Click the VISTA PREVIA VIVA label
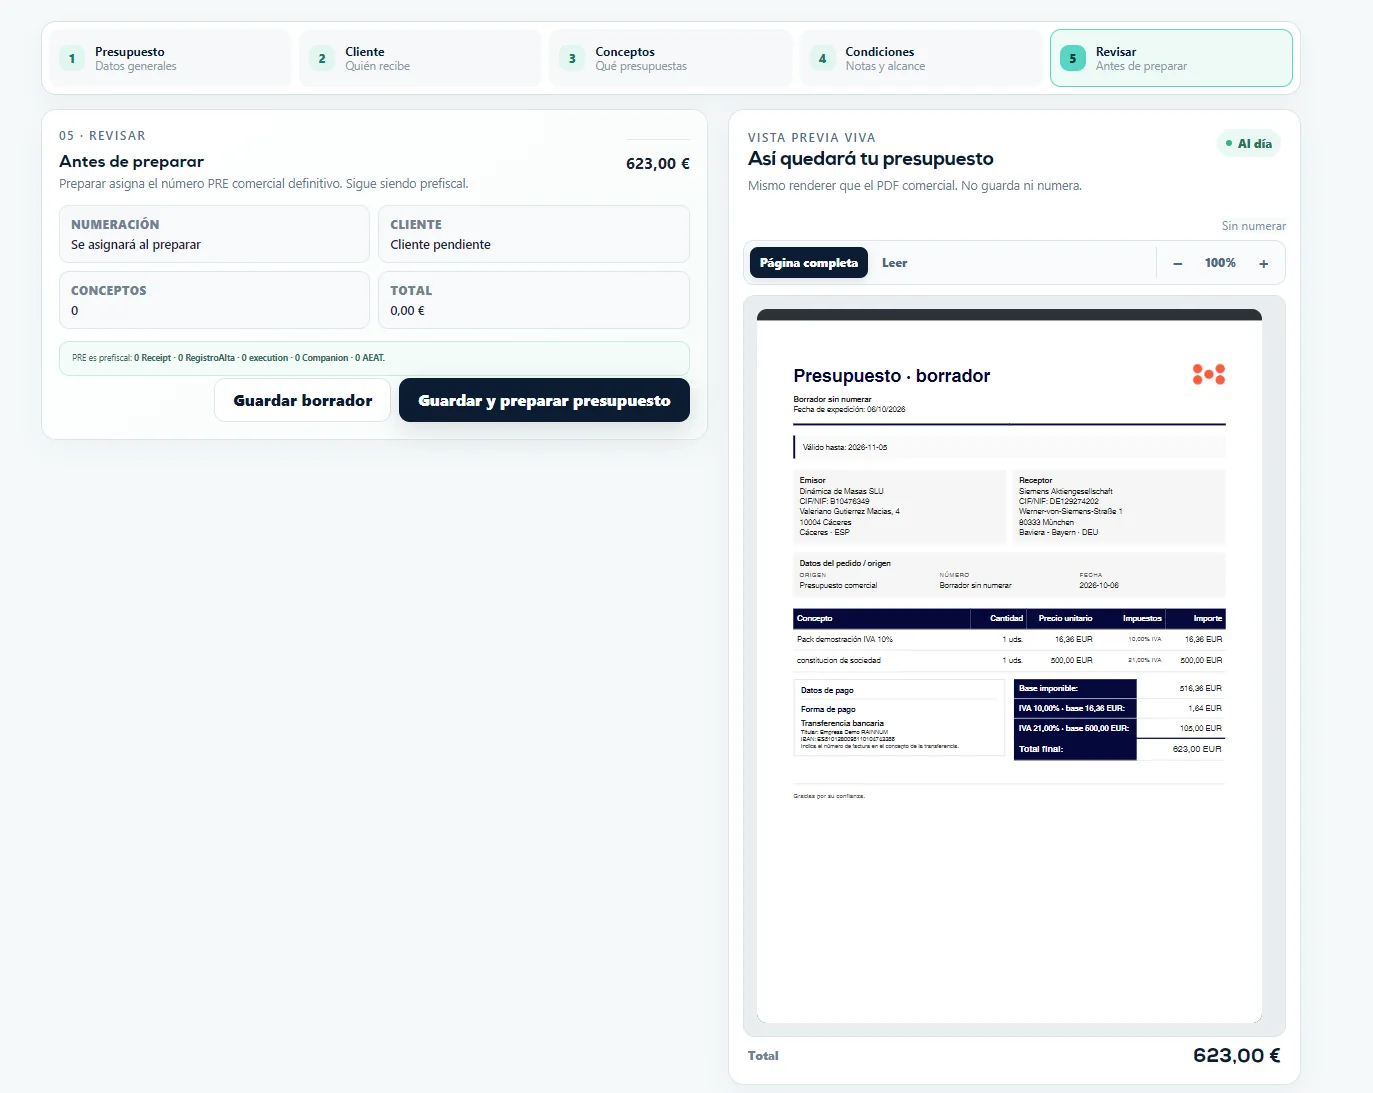Image resolution: width=1373 pixels, height=1093 pixels. point(812,138)
